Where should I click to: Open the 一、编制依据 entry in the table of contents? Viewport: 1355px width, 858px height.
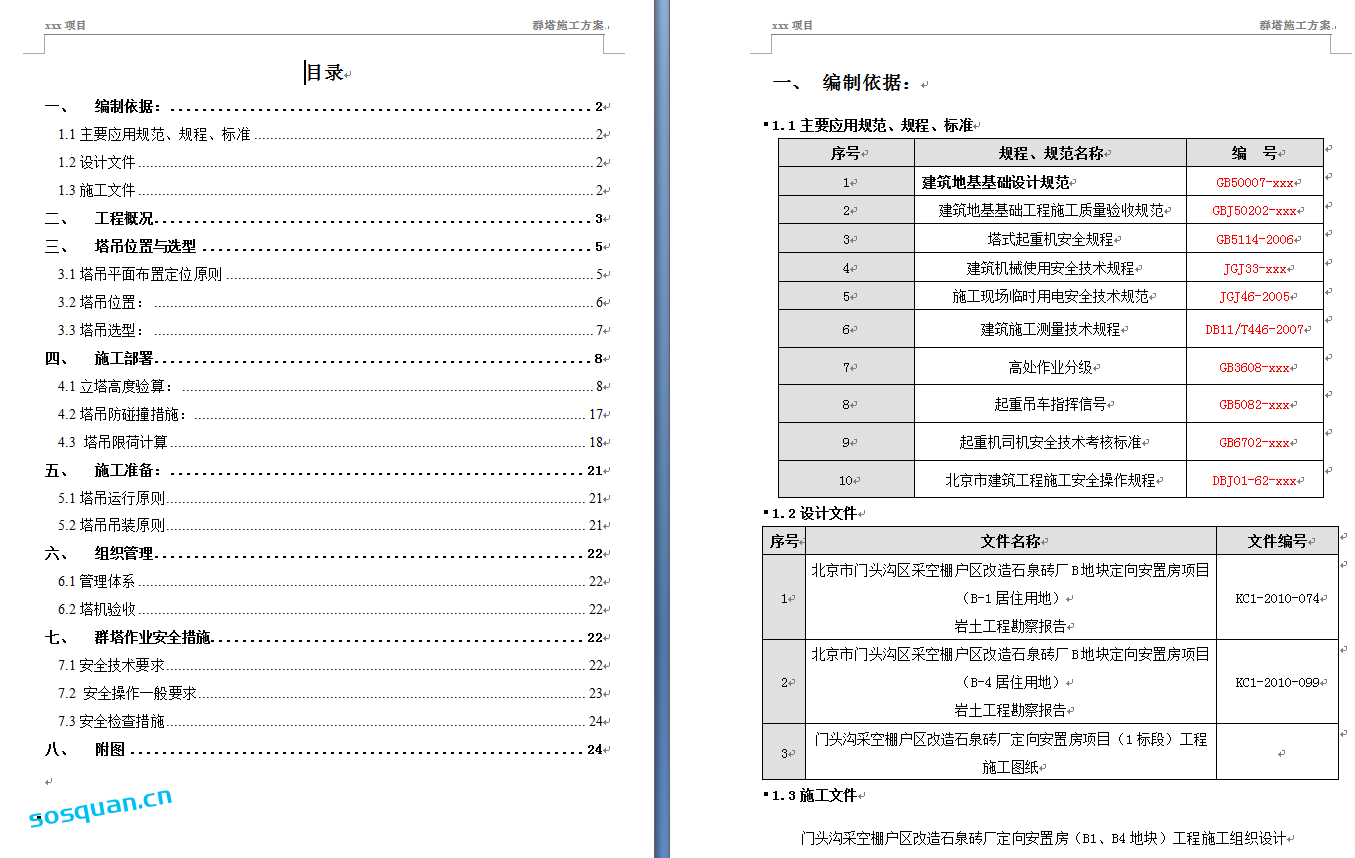(128, 107)
